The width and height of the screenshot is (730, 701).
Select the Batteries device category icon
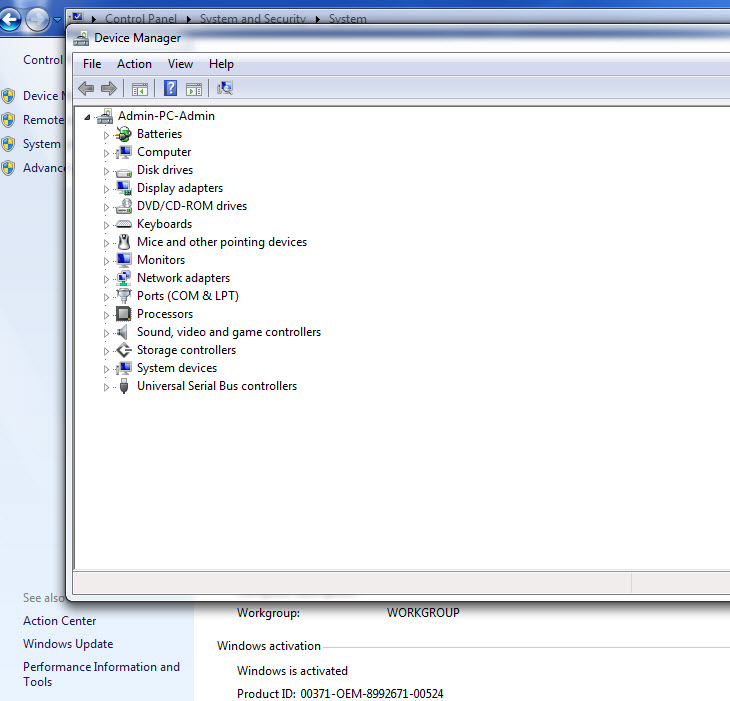click(x=124, y=134)
